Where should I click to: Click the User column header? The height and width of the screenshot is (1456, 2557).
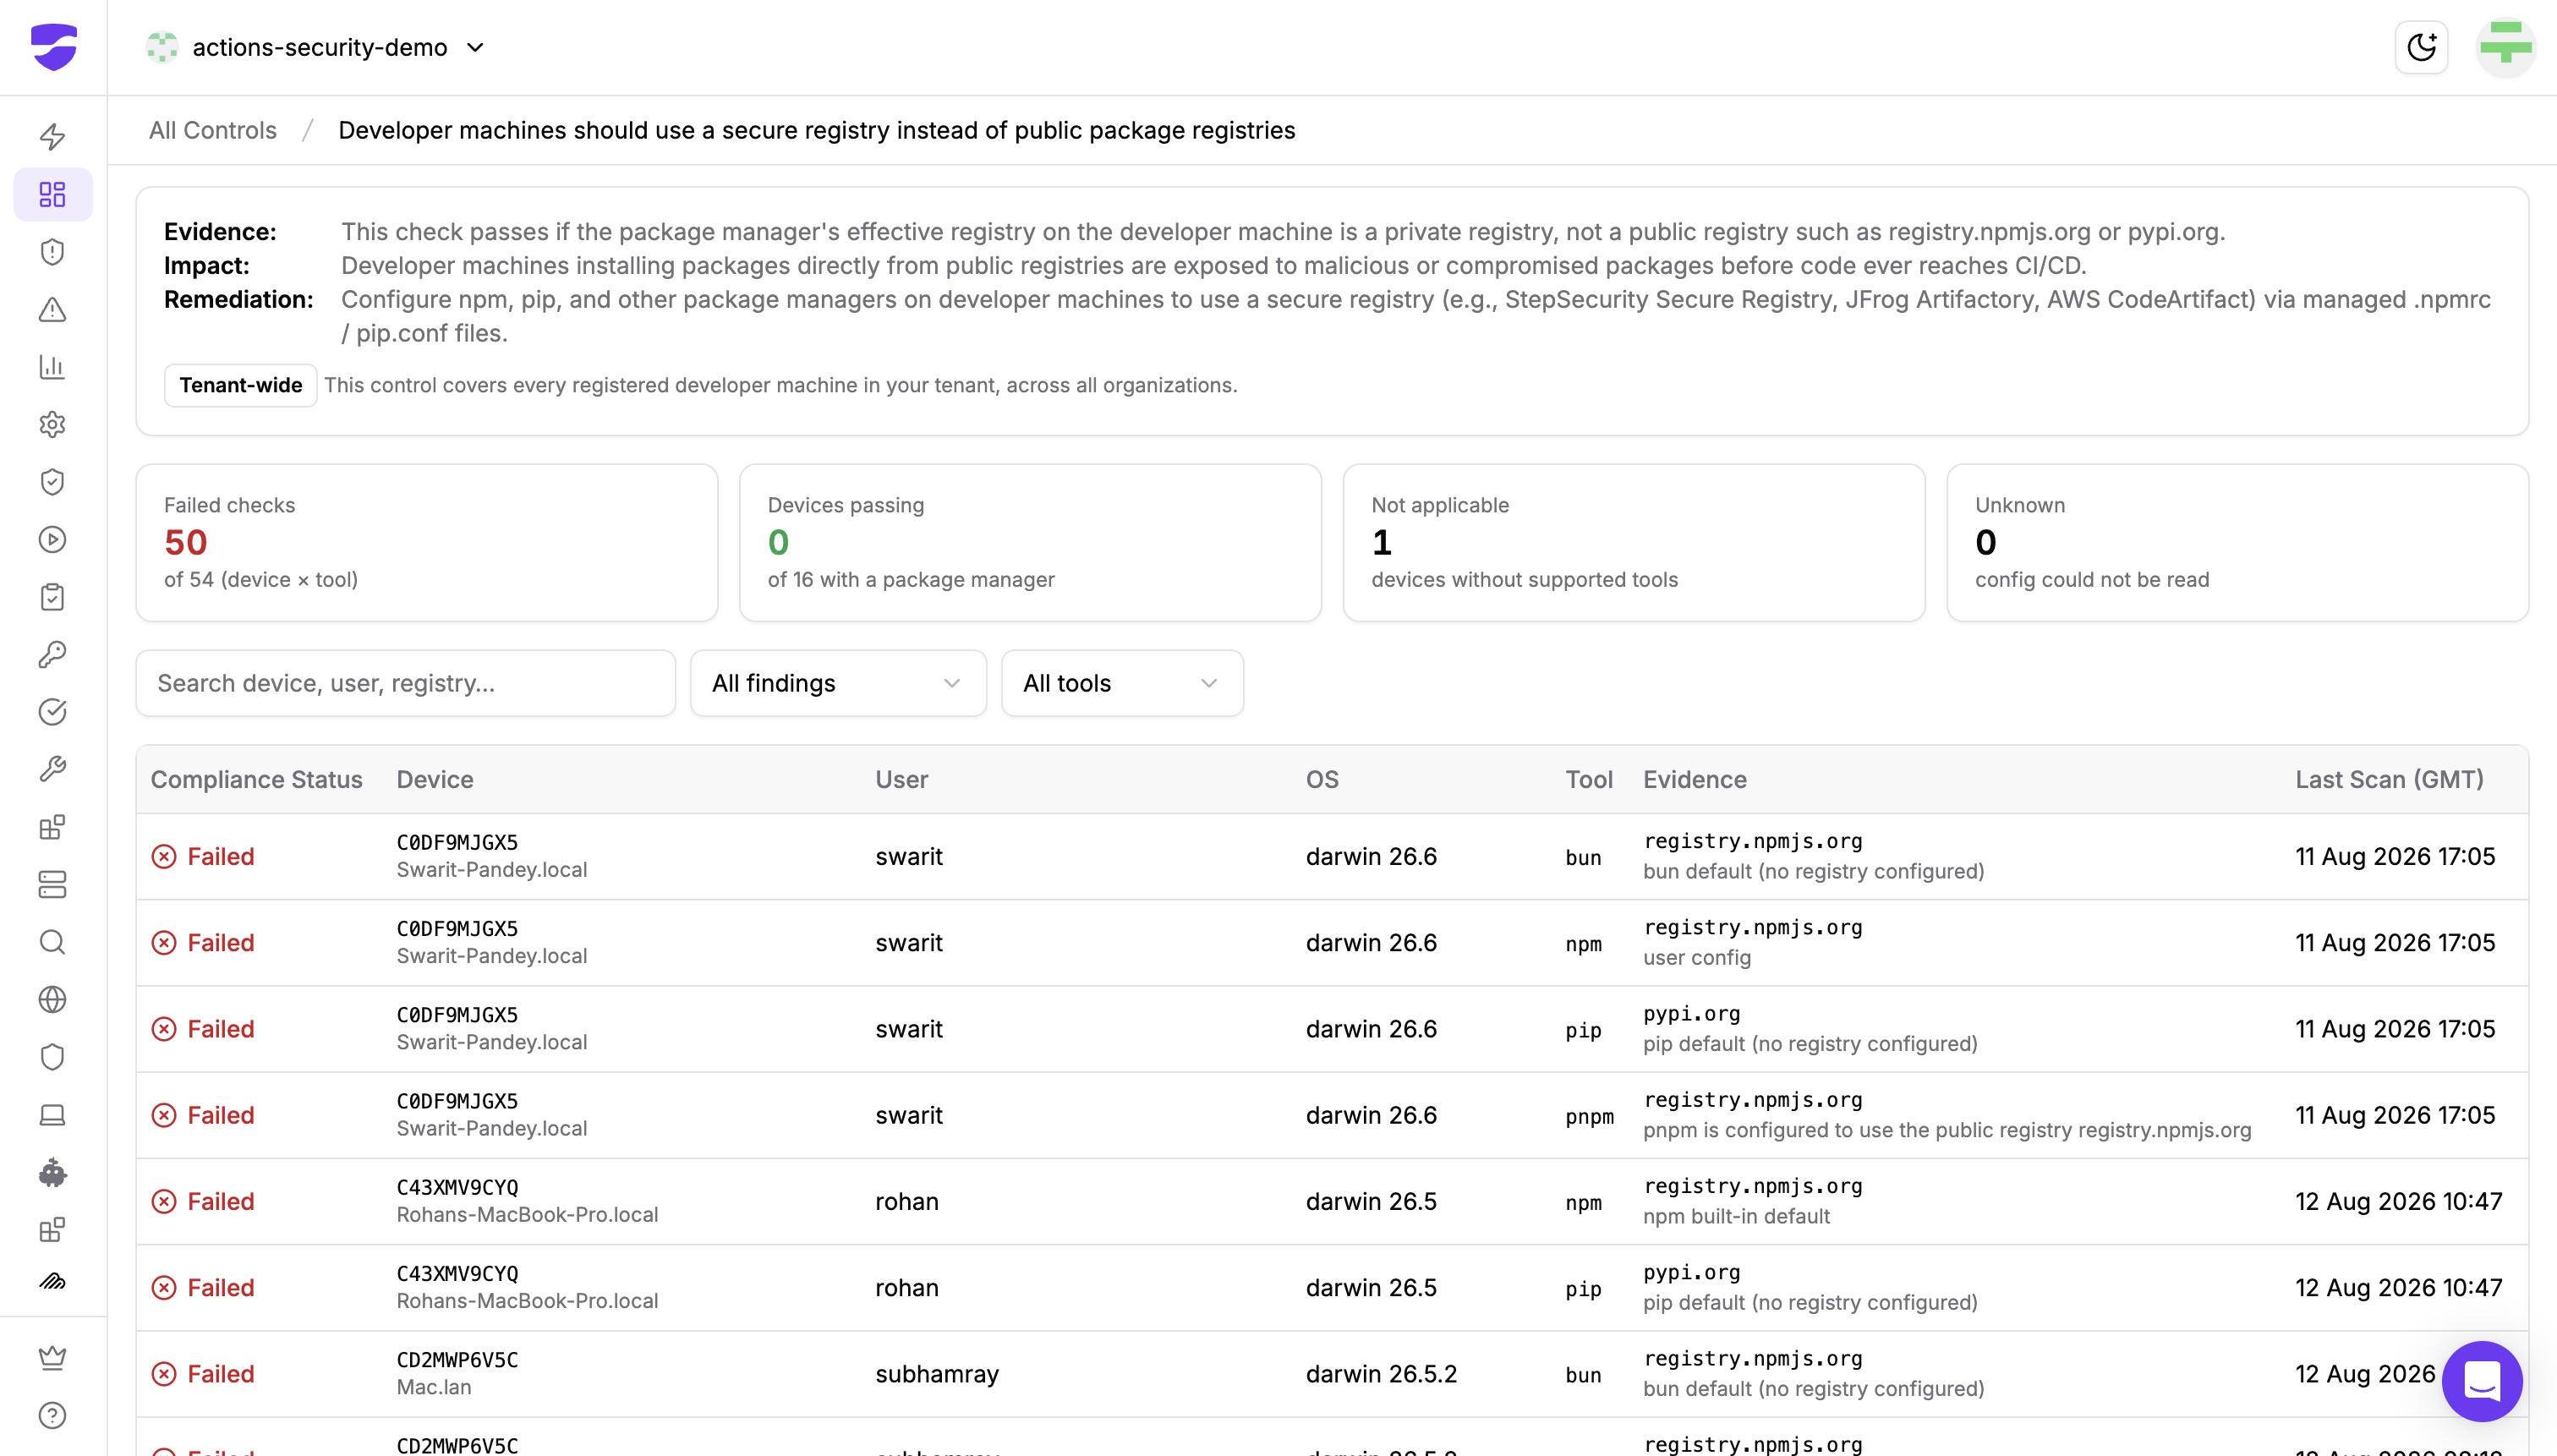click(x=902, y=779)
